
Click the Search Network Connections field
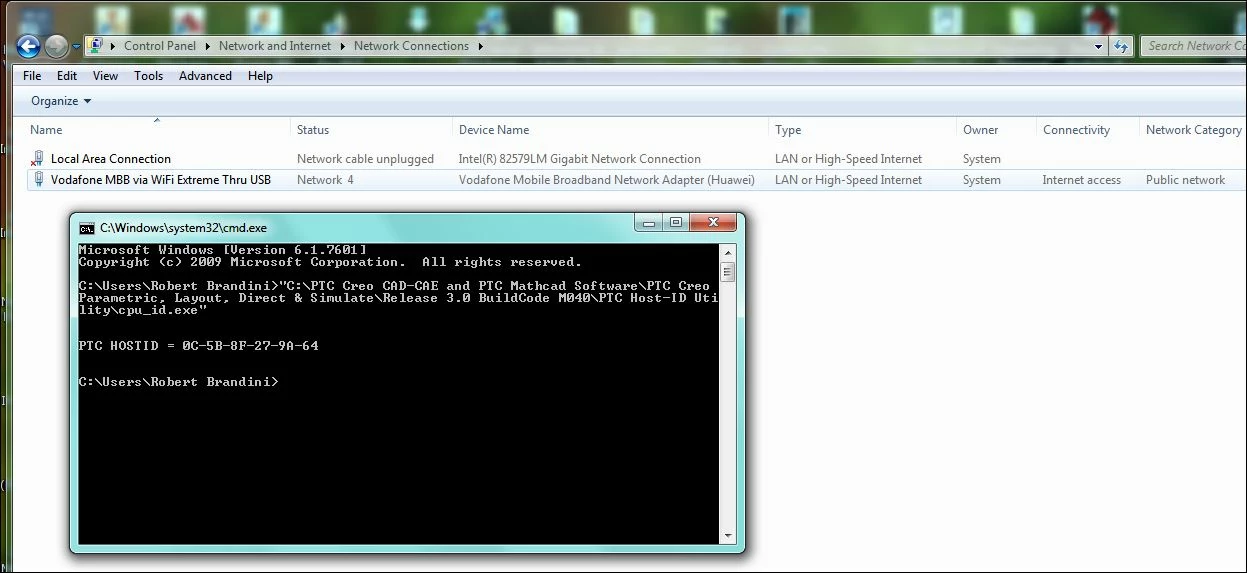pos(1192,46)
